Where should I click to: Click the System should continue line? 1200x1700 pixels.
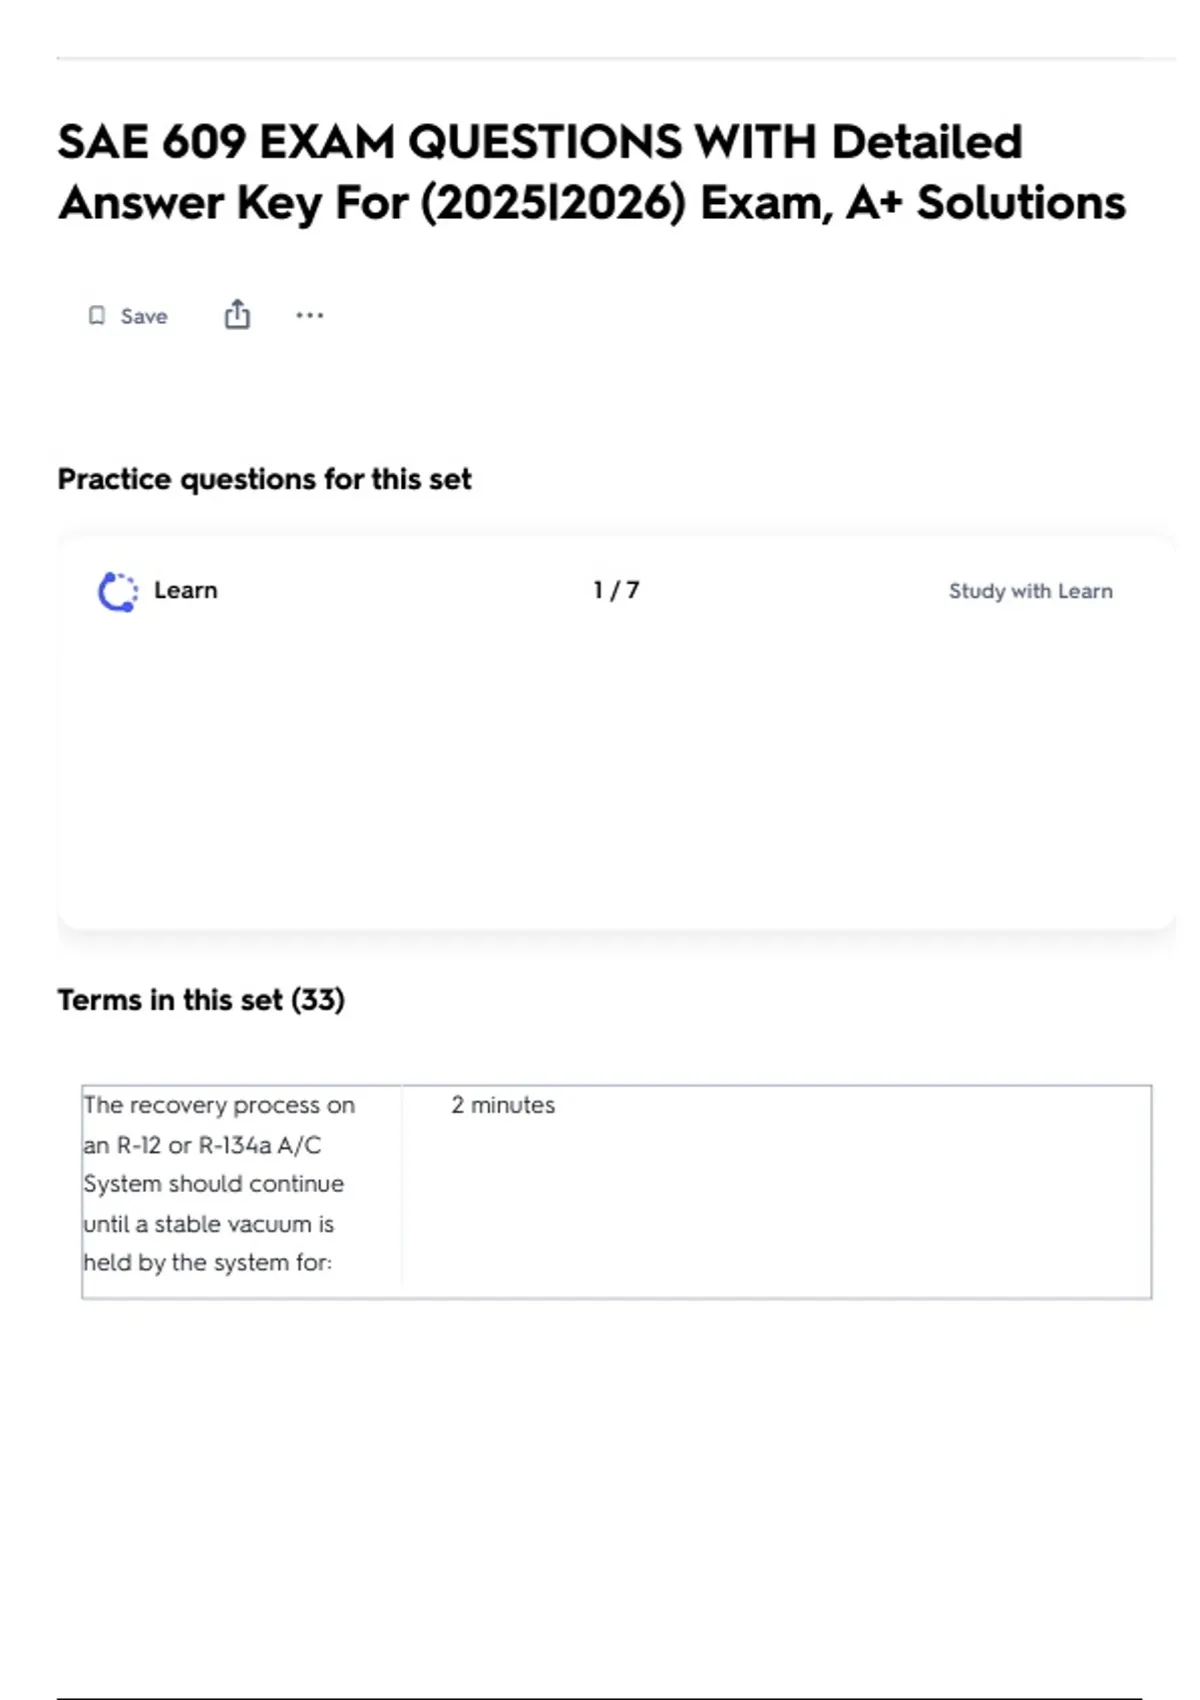click(213, 1184)
